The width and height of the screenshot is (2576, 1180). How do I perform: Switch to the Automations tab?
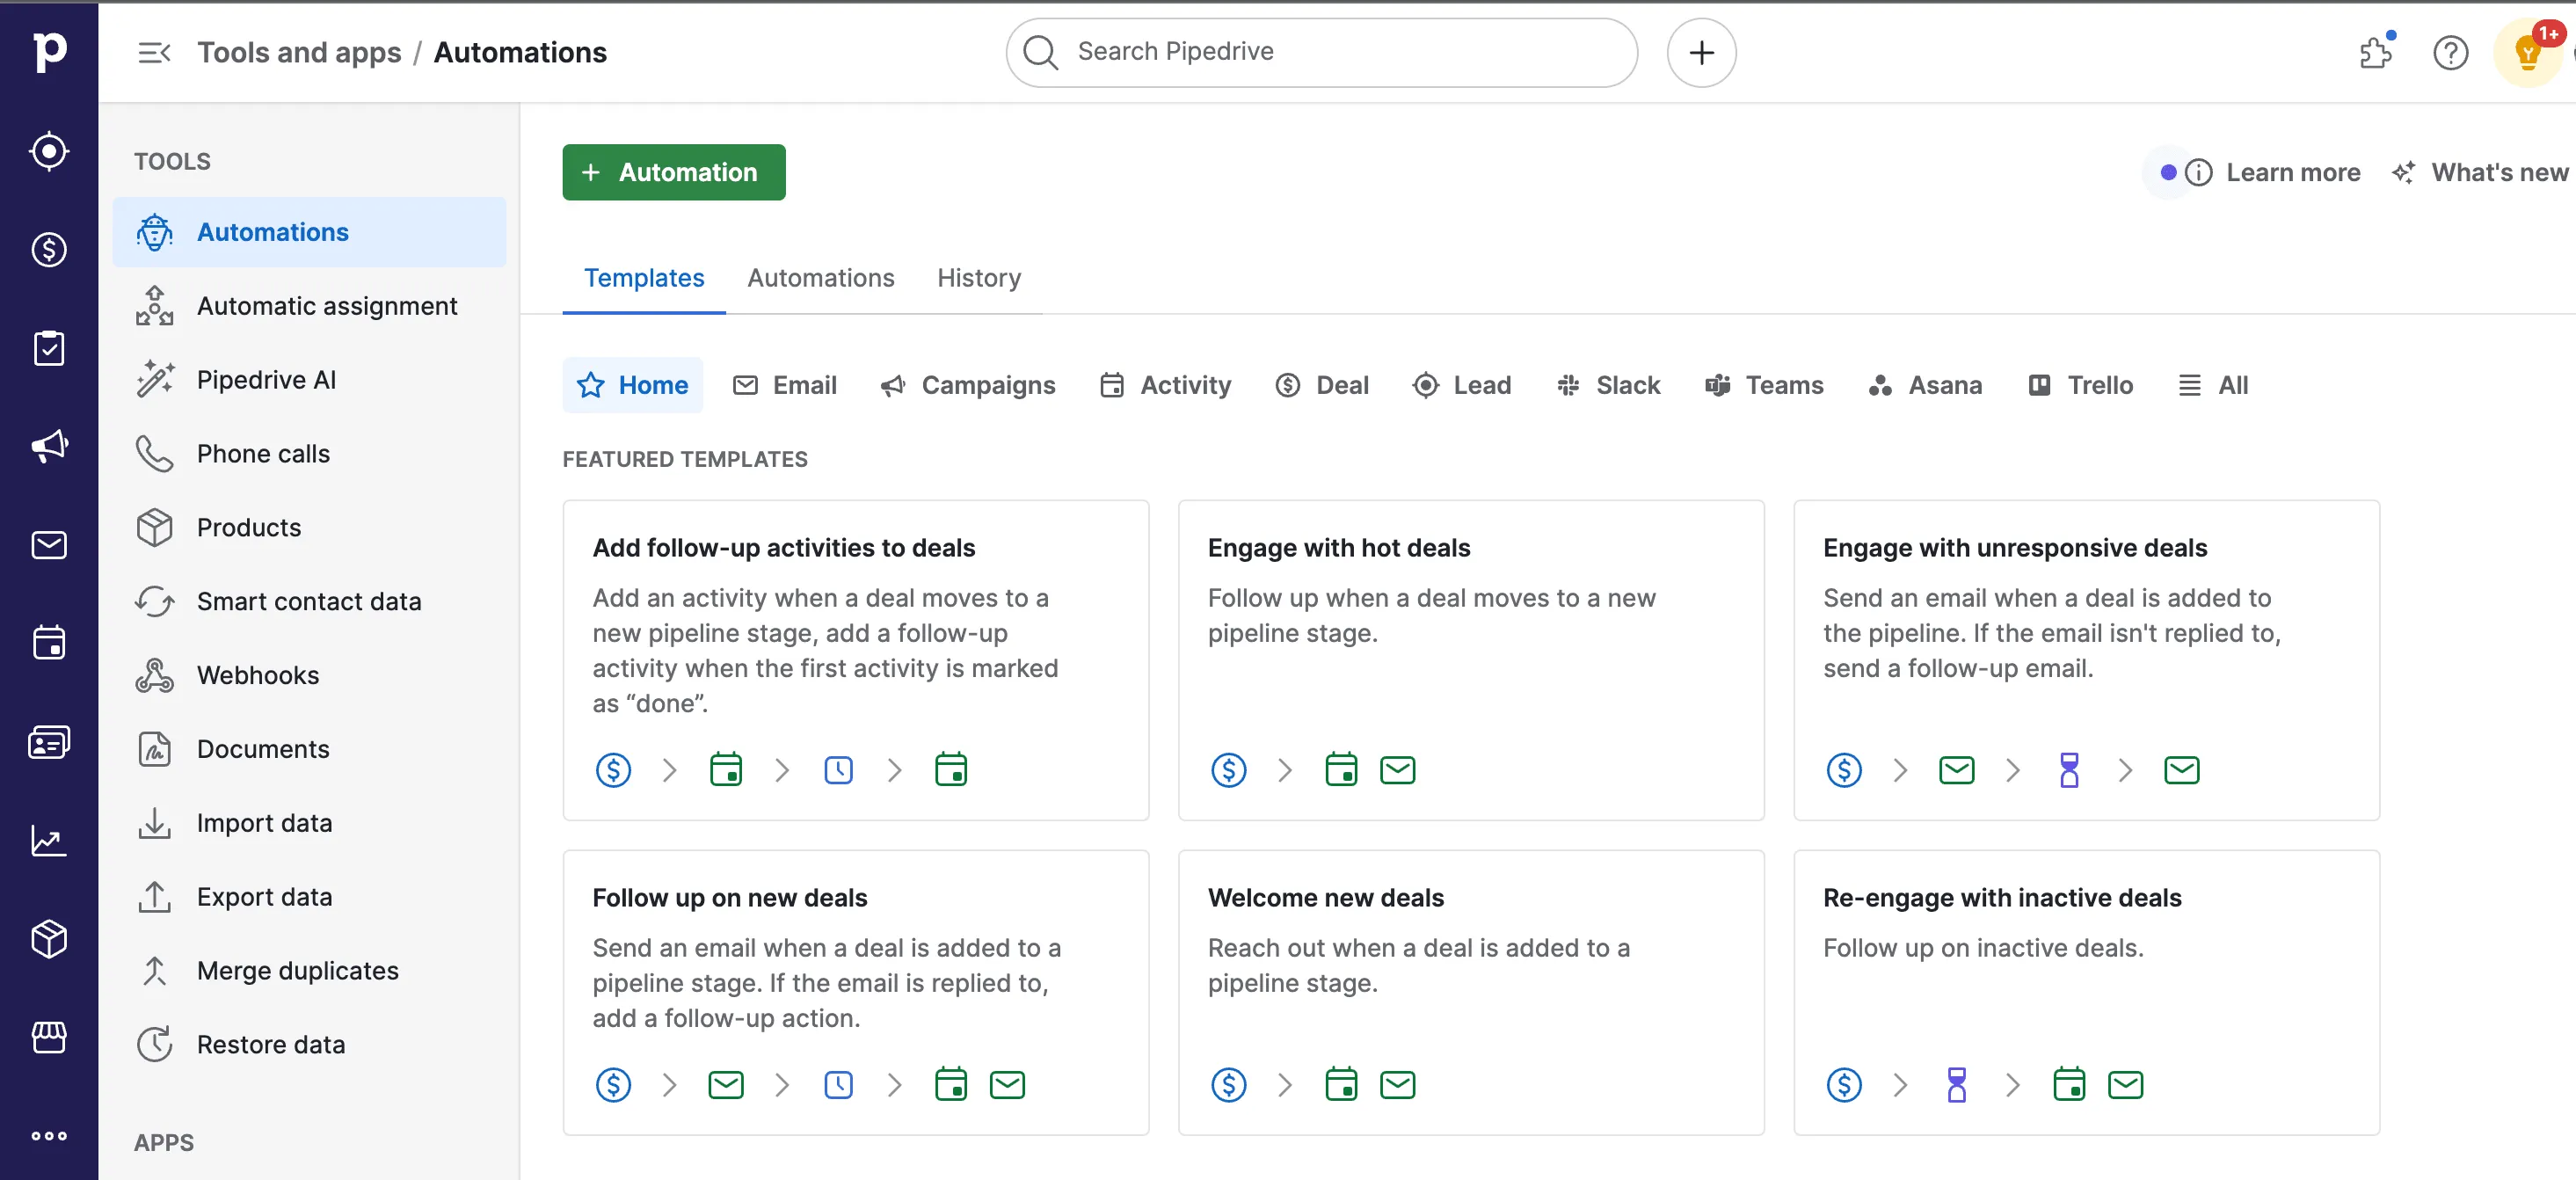click(820, 278)
